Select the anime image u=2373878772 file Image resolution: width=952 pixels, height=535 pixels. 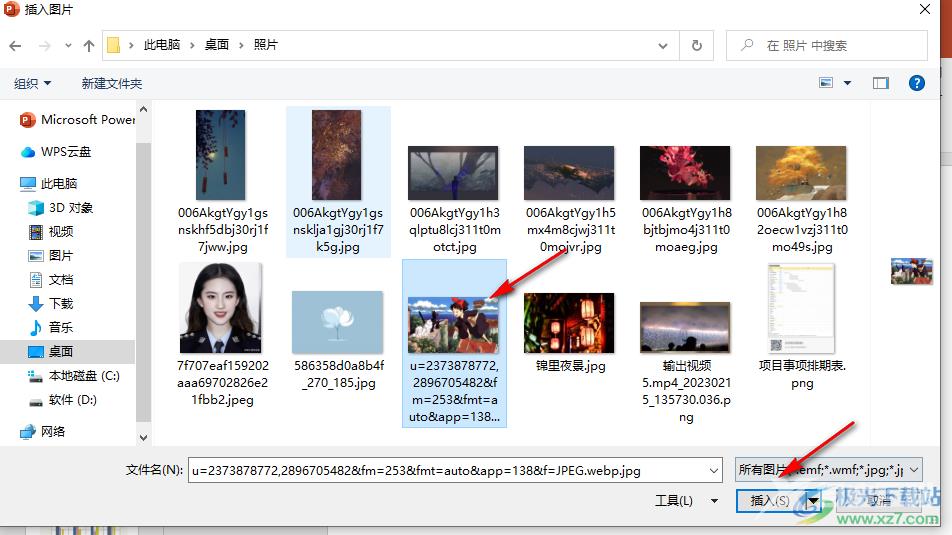(x=454, y=343)
